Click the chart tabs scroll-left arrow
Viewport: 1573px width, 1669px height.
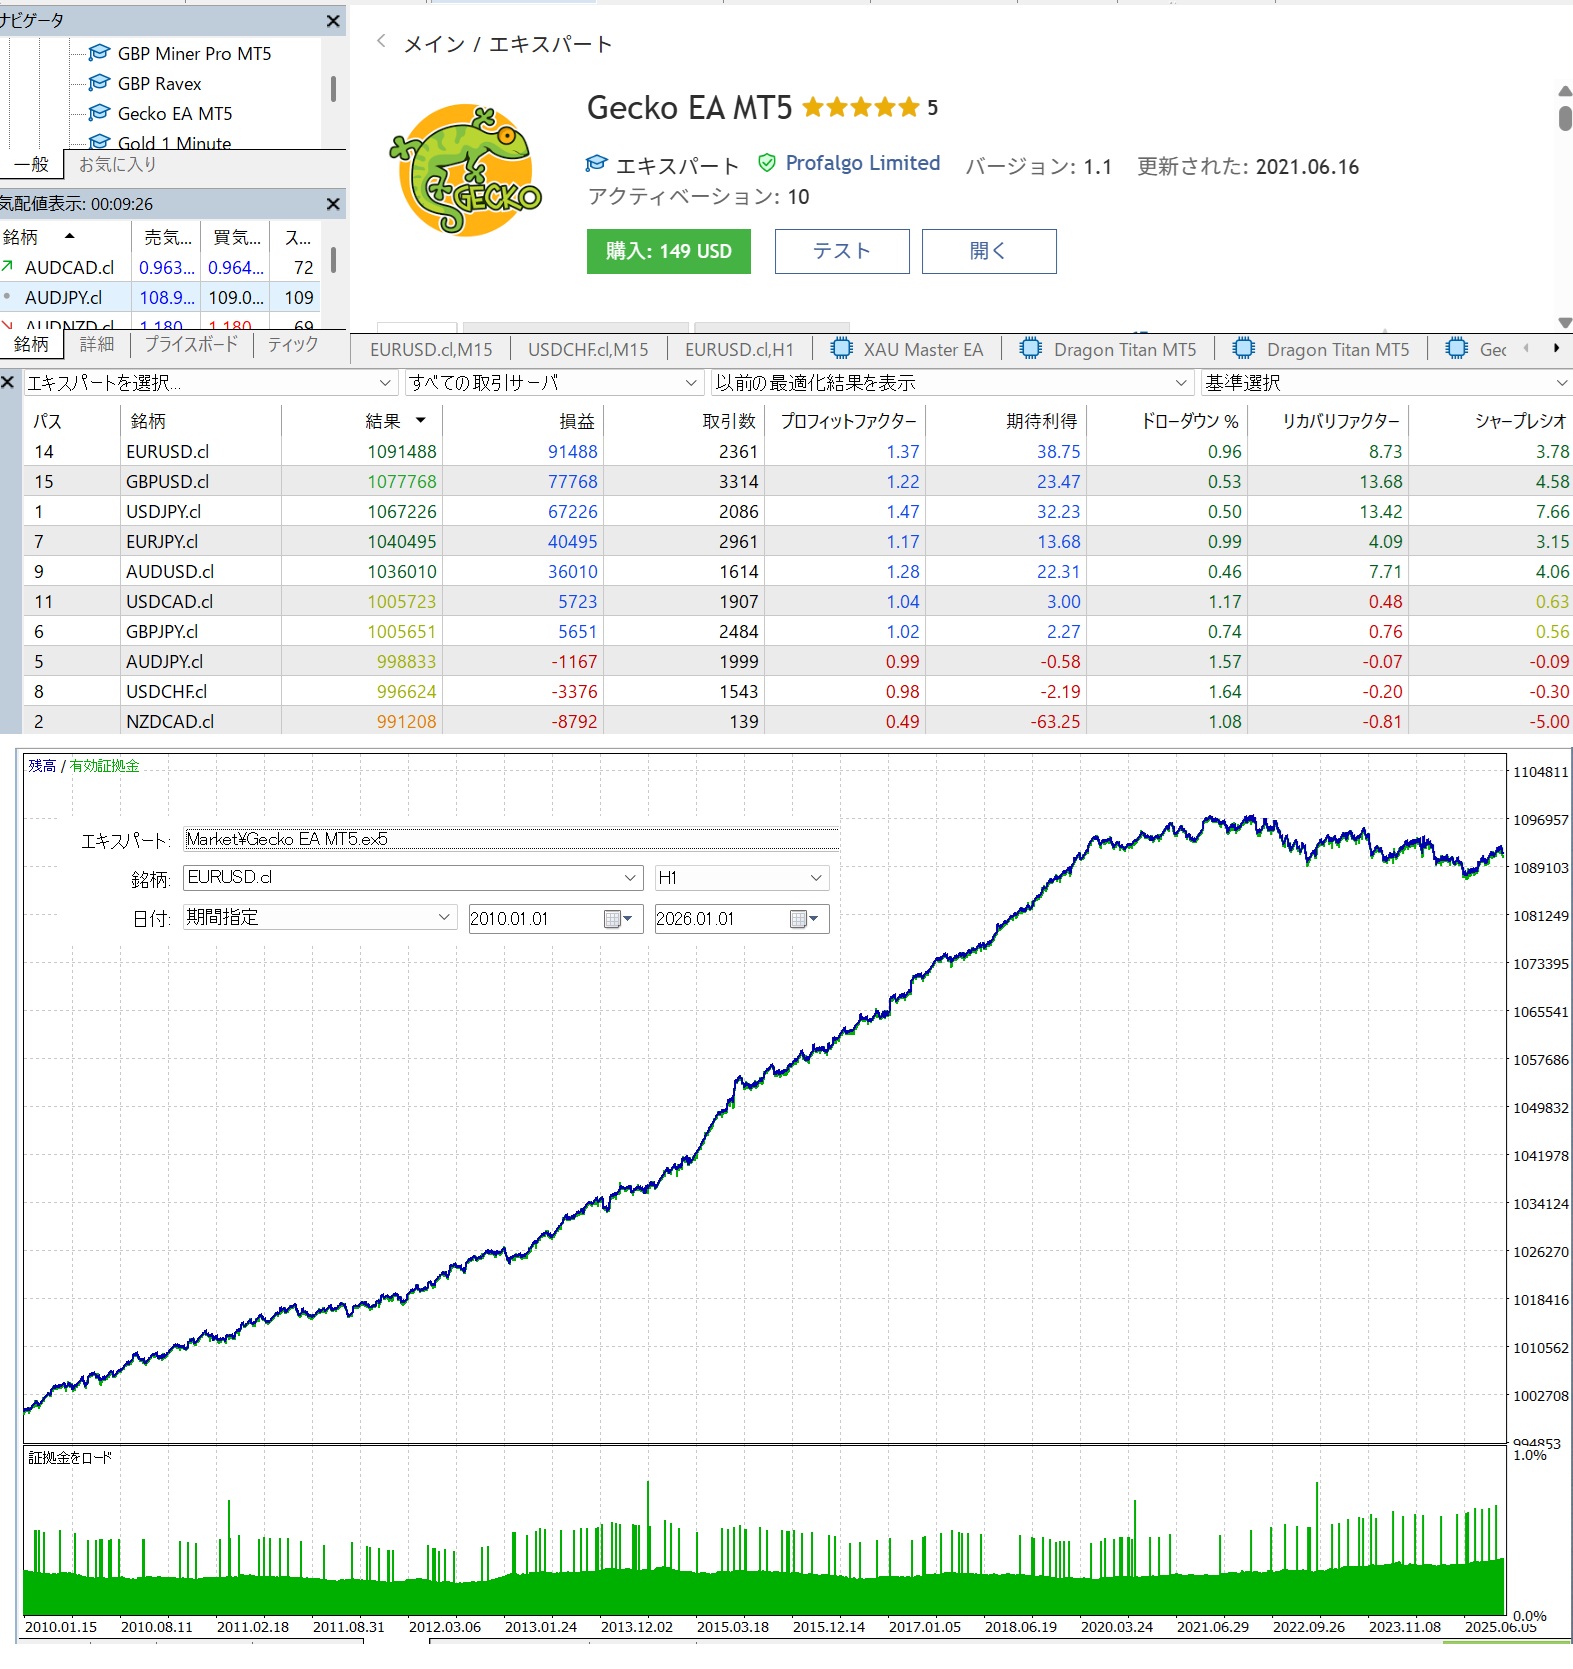pyautogui.click(x=1526, y=348)
